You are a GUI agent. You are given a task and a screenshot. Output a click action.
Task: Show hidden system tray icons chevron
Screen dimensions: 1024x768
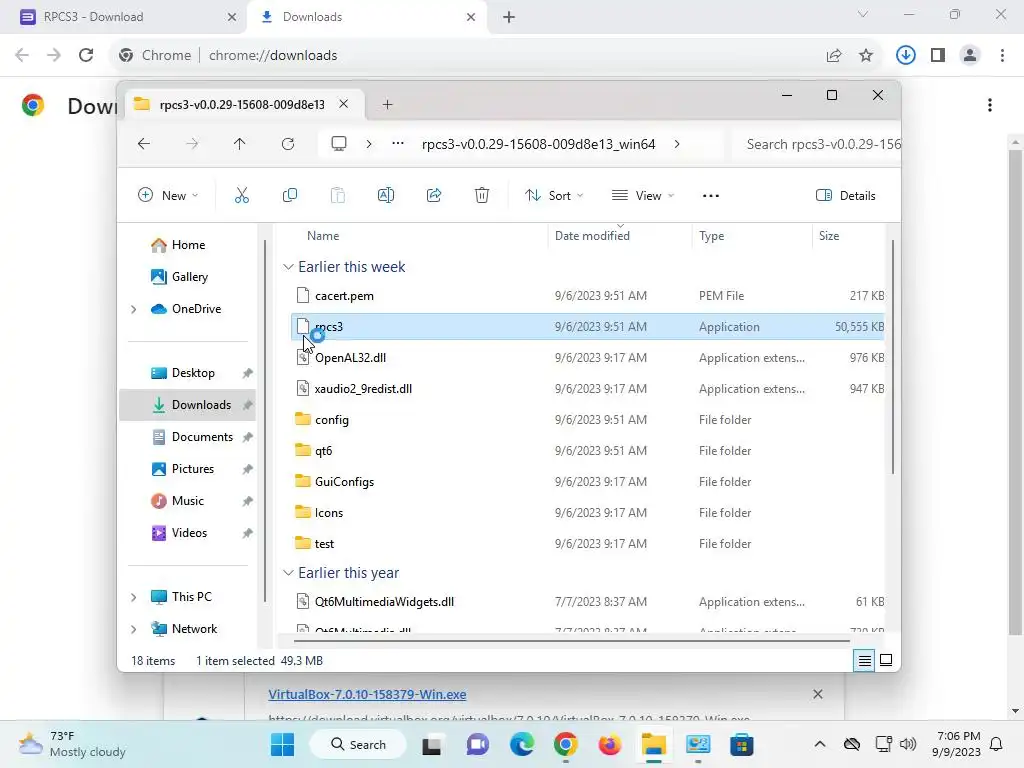[820, 744]
